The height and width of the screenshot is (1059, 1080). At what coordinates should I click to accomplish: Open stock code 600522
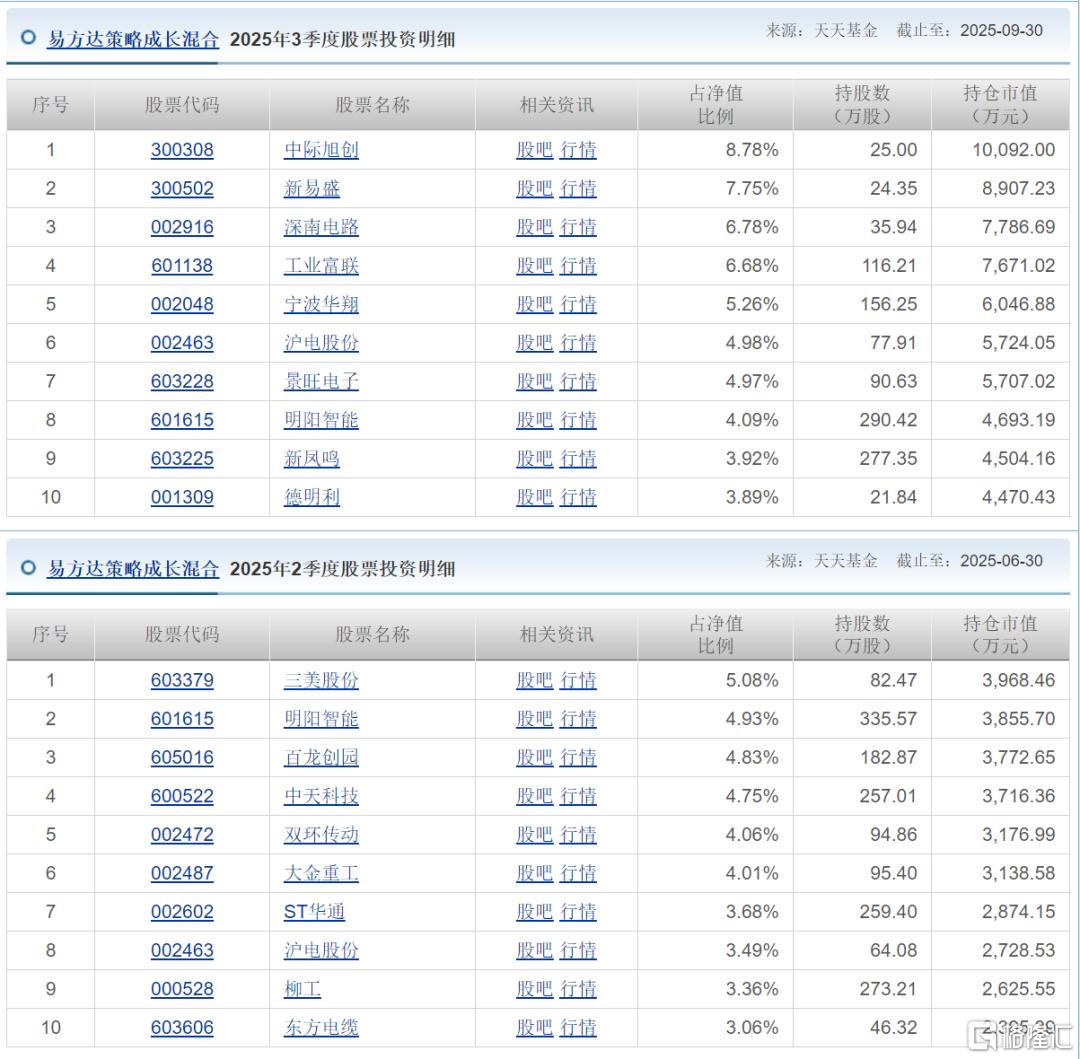pyautogui.click(x=182, y=796)
